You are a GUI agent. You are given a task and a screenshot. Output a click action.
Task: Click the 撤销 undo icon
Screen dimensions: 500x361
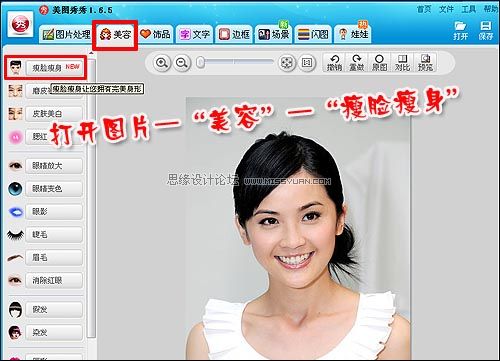point(334,63)
